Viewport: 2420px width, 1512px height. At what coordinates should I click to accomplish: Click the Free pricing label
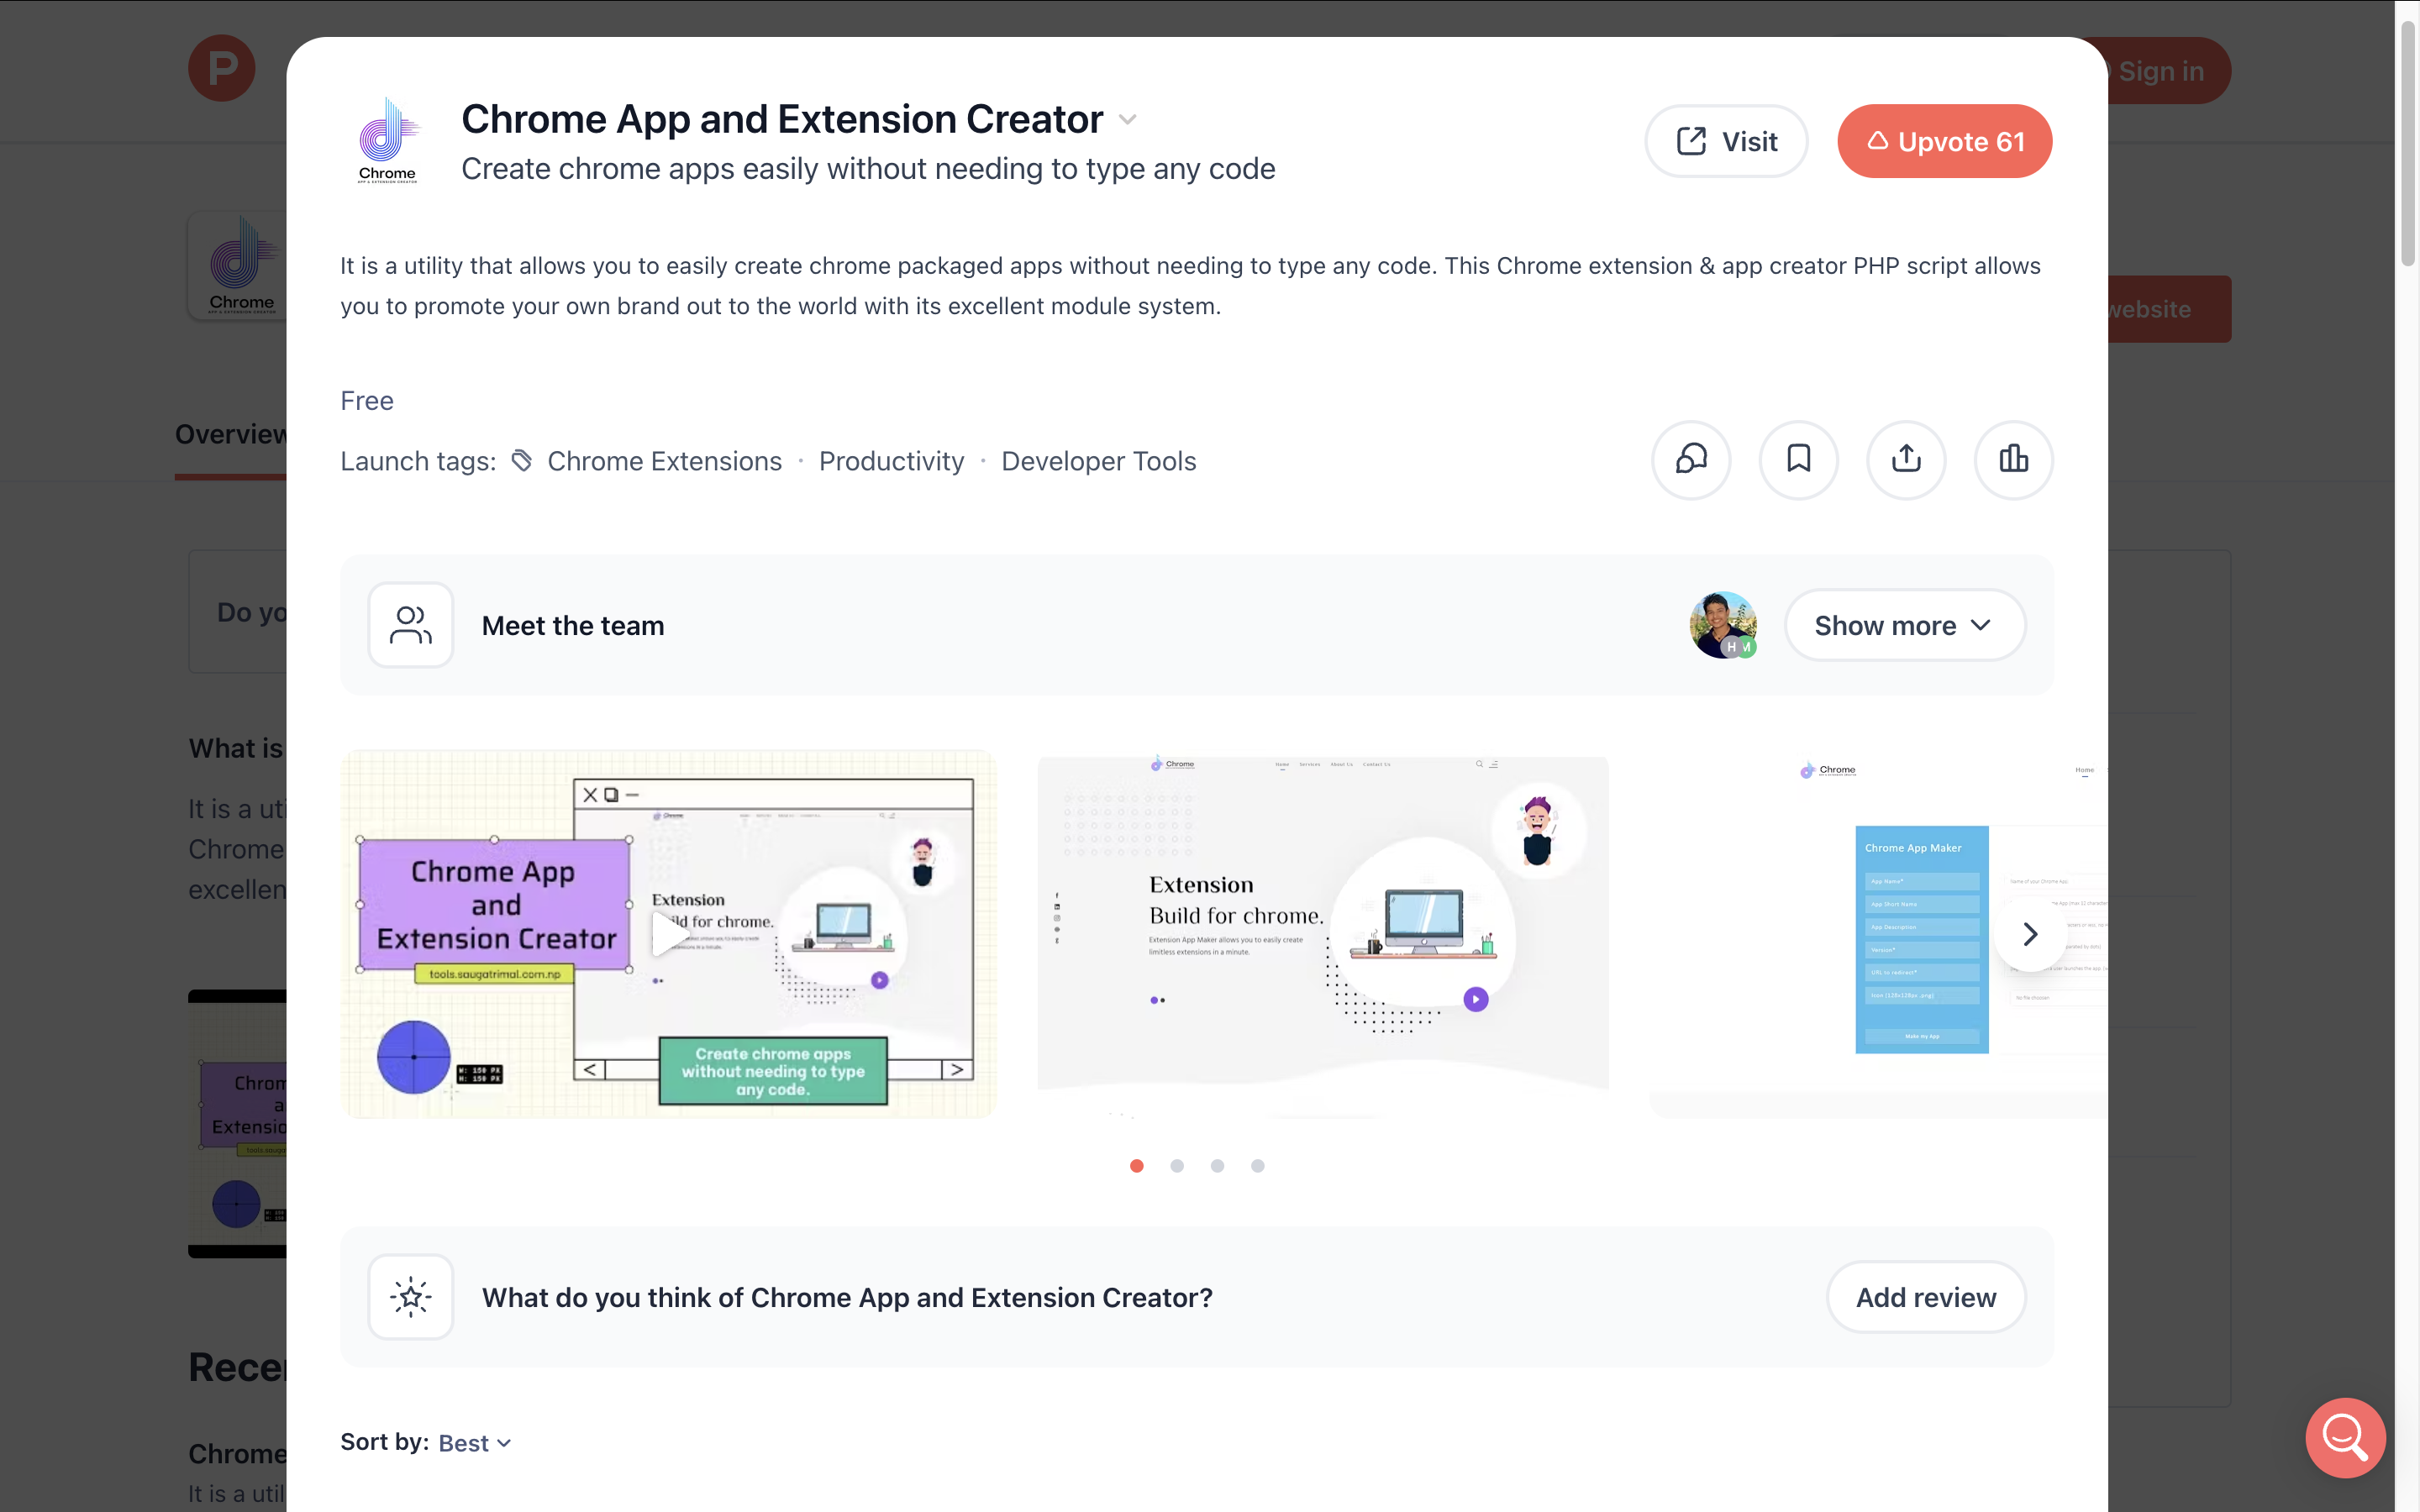click(x=367, y=401)
